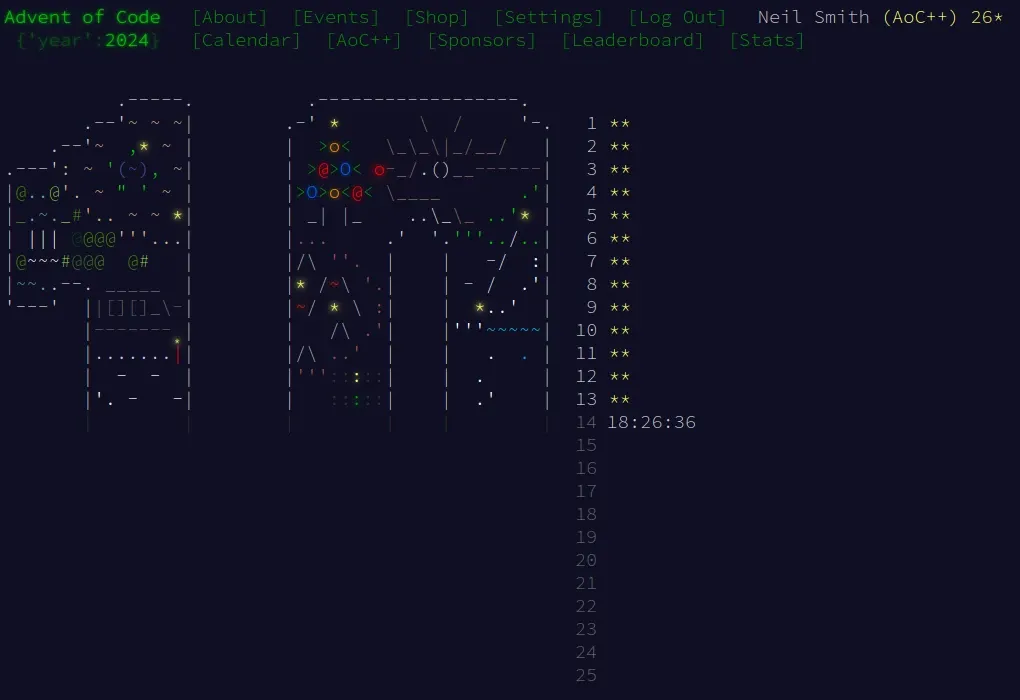Image resolution: width=1020 pixels, height=700 pixels.
Task: Open the Shop link
Action: tap(436, 17)
